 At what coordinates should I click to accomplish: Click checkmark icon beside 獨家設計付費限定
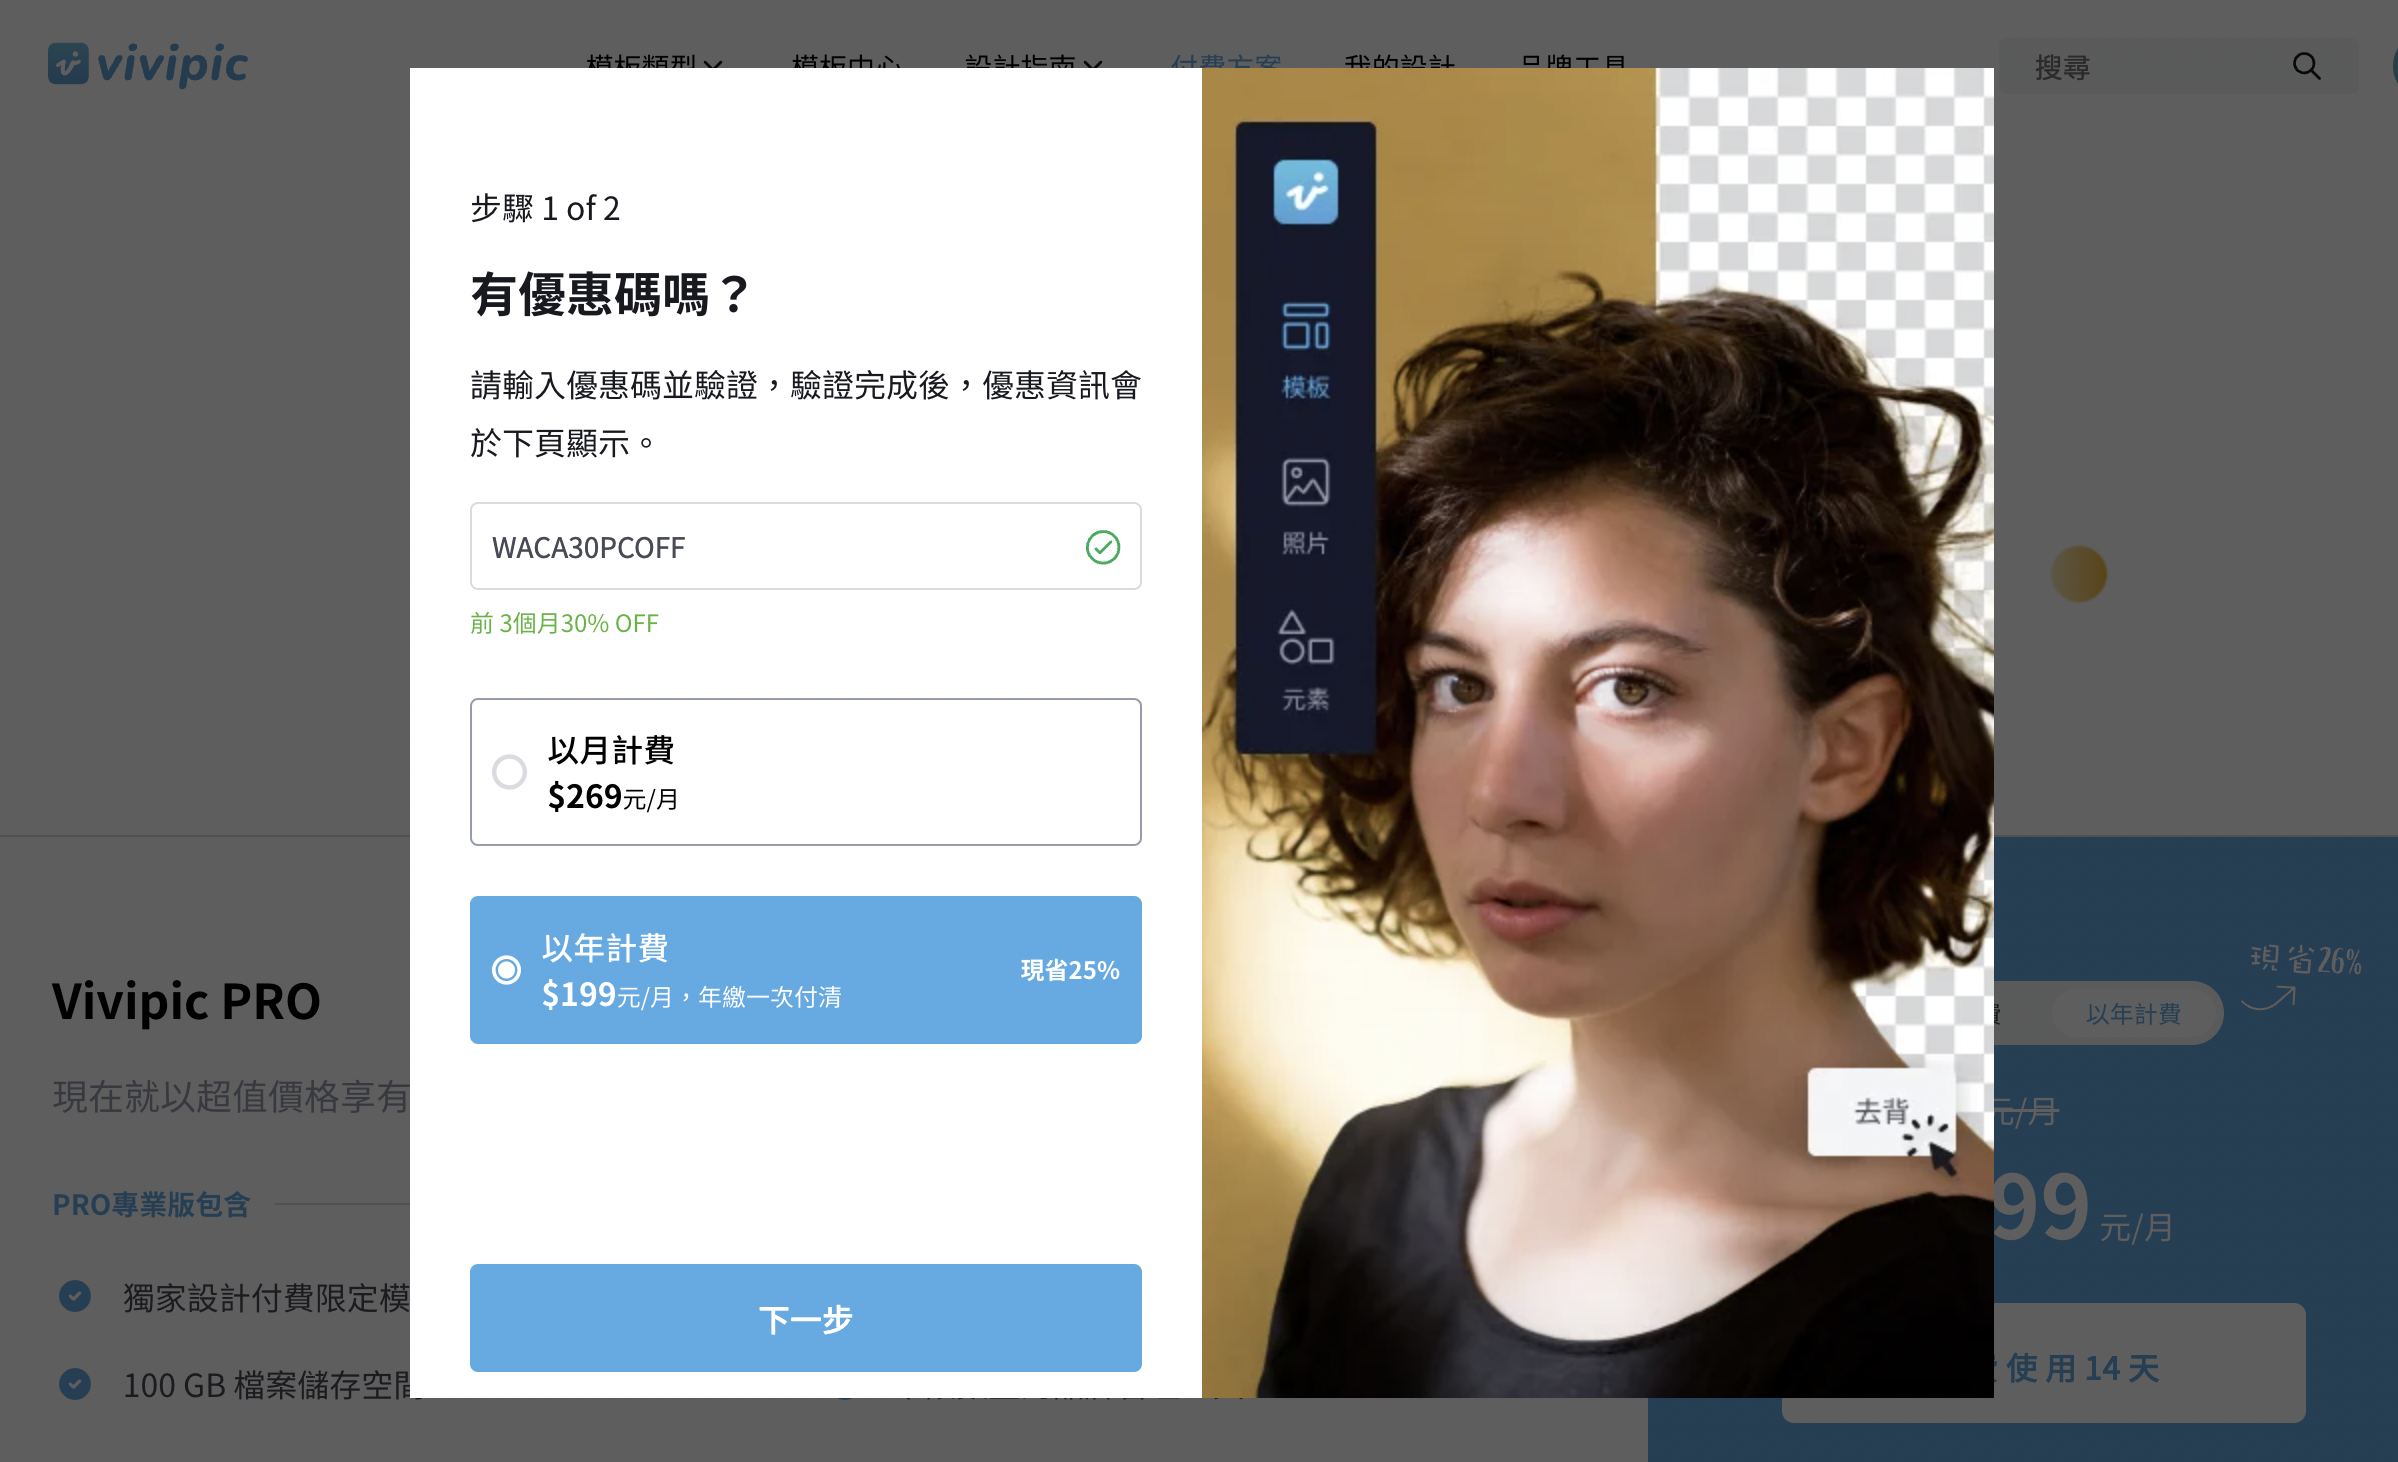pos(75,1296)
